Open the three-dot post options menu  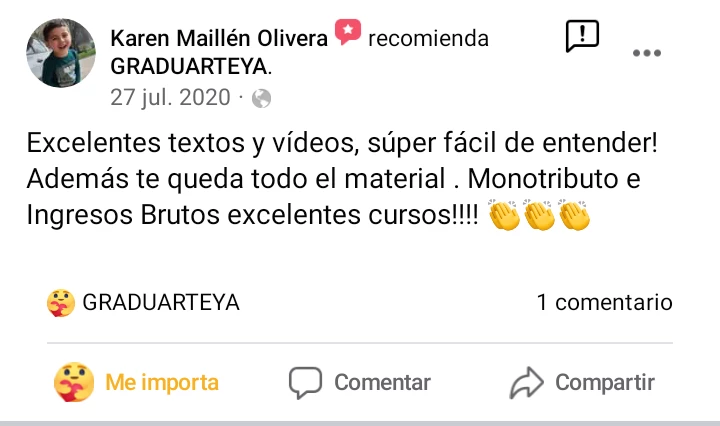pos(647,53)
